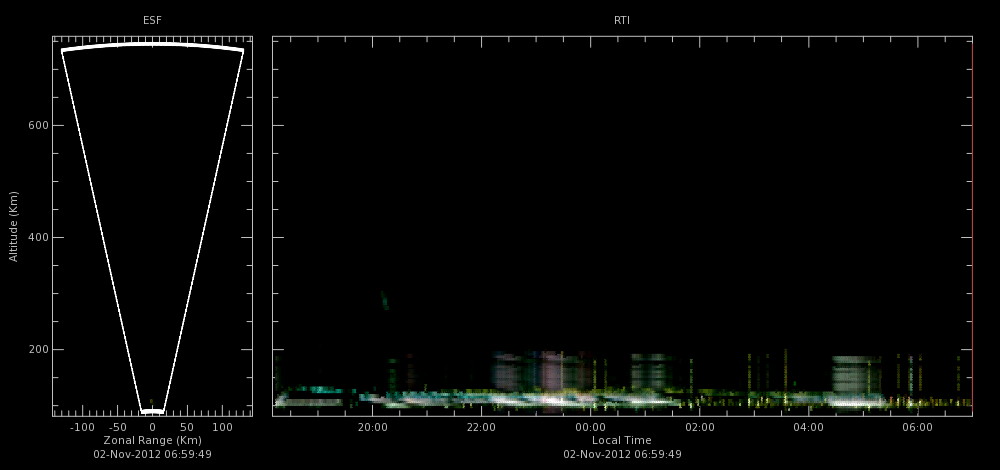Click the -50 zonal range tick label

118,427
